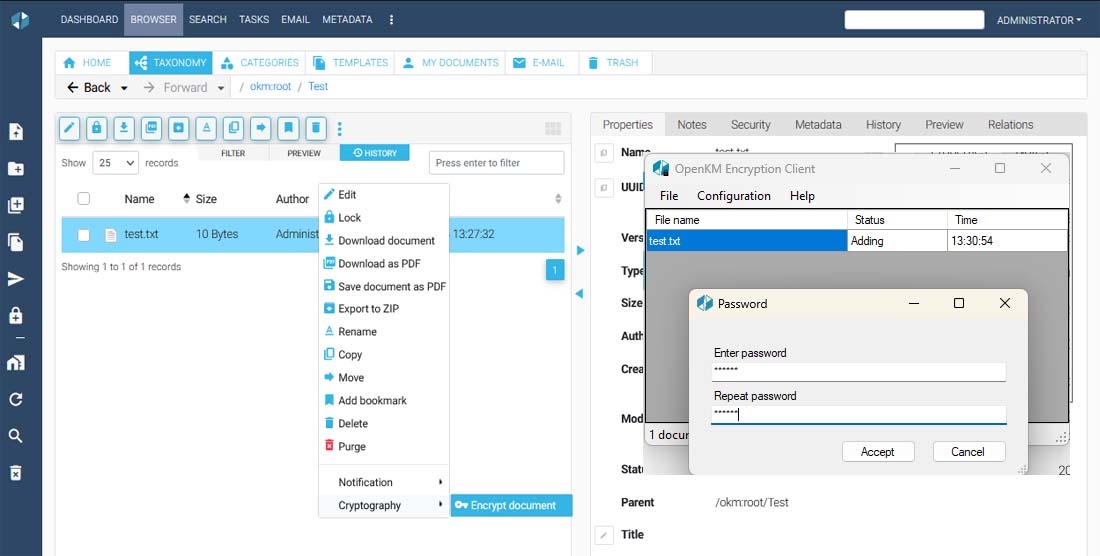
Task: Click the Delete trash toolbar icon
Action: tap(315, 128)
